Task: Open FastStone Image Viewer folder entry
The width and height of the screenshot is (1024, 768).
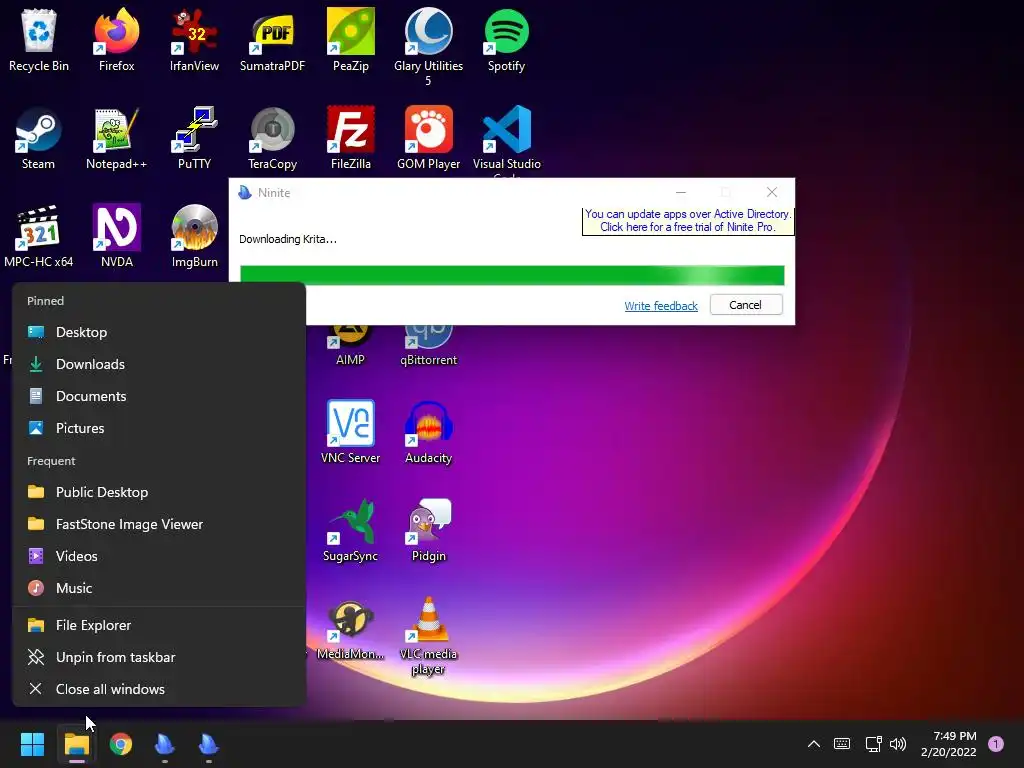Action: [159, 524]
